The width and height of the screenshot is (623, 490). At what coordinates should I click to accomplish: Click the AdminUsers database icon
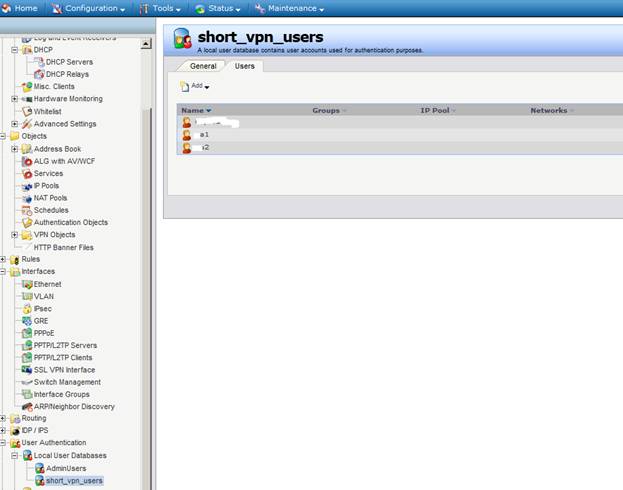coord(39,468)
